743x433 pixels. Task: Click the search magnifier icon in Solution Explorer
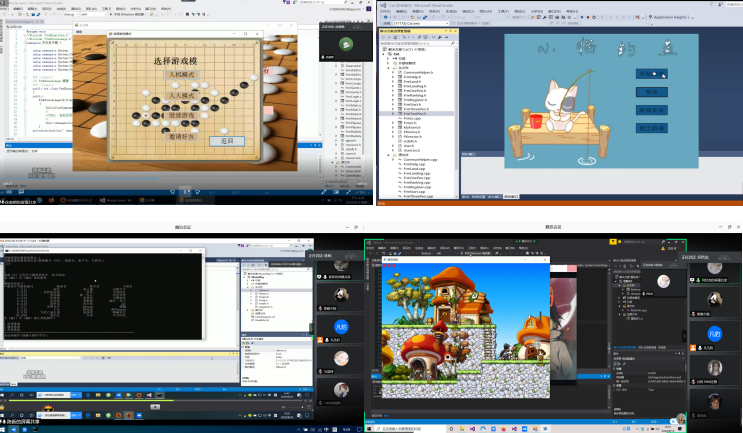(x=453, y=43)
